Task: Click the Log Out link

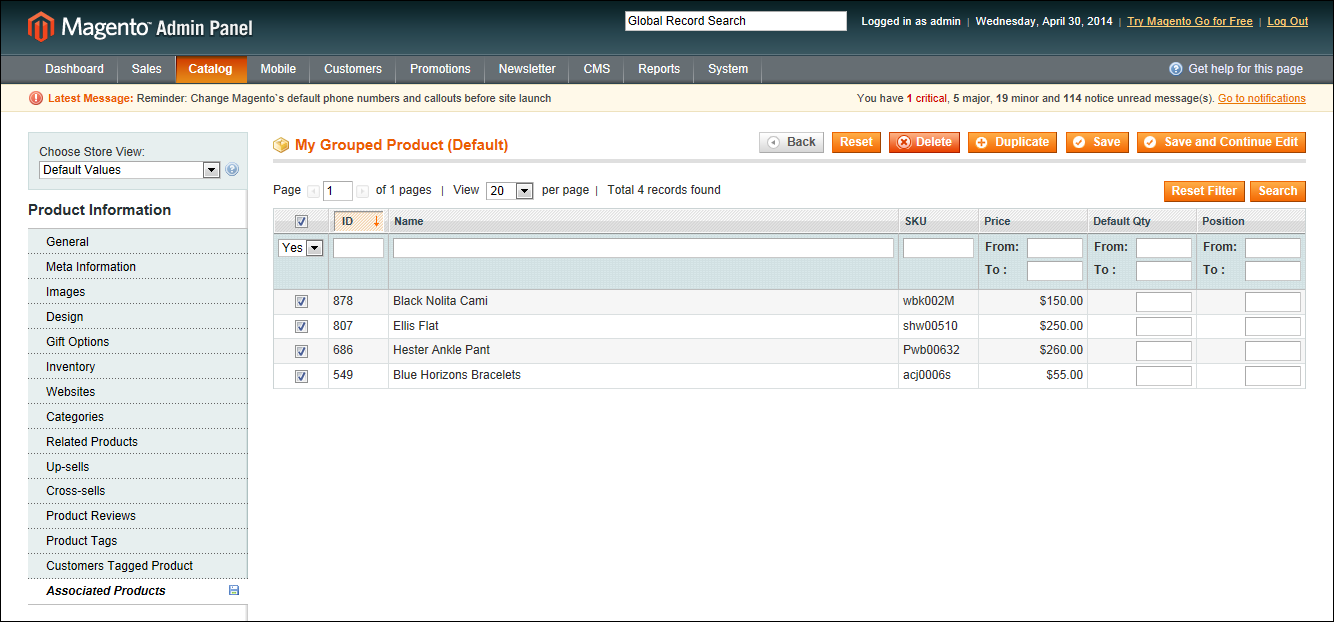Action: point(1288,21)
